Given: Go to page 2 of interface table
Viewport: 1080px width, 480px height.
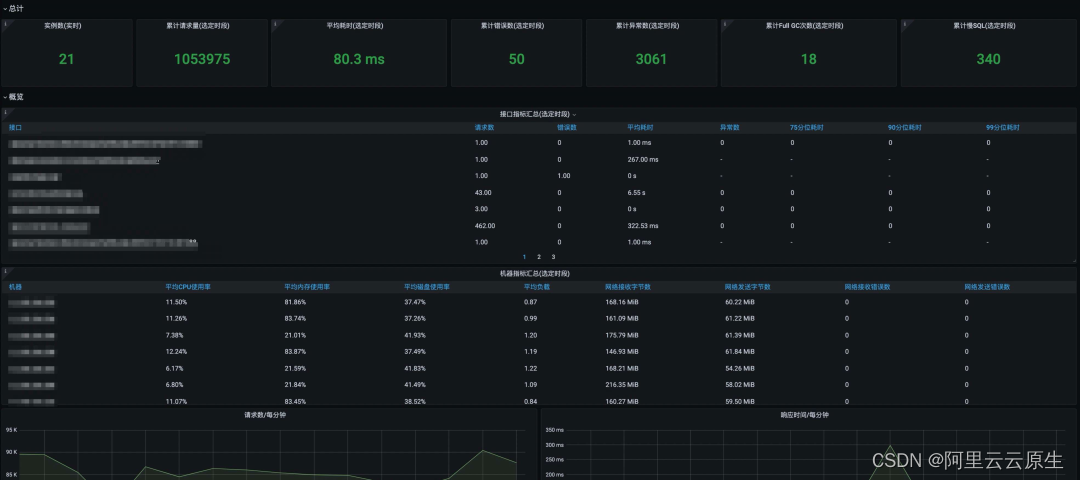Looking at the screenshot, I should [x=539, y=257].
